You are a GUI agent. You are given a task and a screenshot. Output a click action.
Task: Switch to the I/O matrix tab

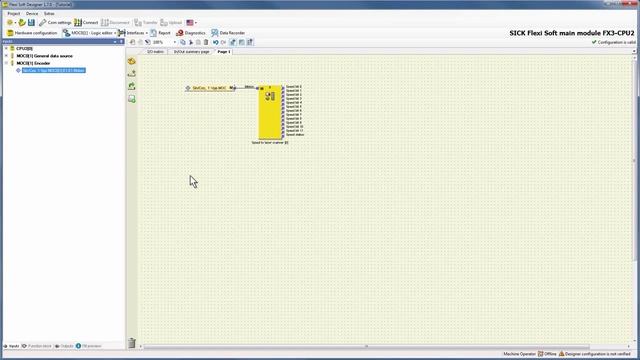coord(155,52)
